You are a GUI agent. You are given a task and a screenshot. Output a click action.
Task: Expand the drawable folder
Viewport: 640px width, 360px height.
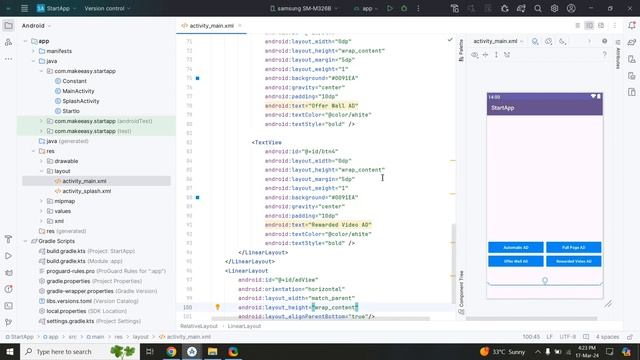click(x=41, y=161)
